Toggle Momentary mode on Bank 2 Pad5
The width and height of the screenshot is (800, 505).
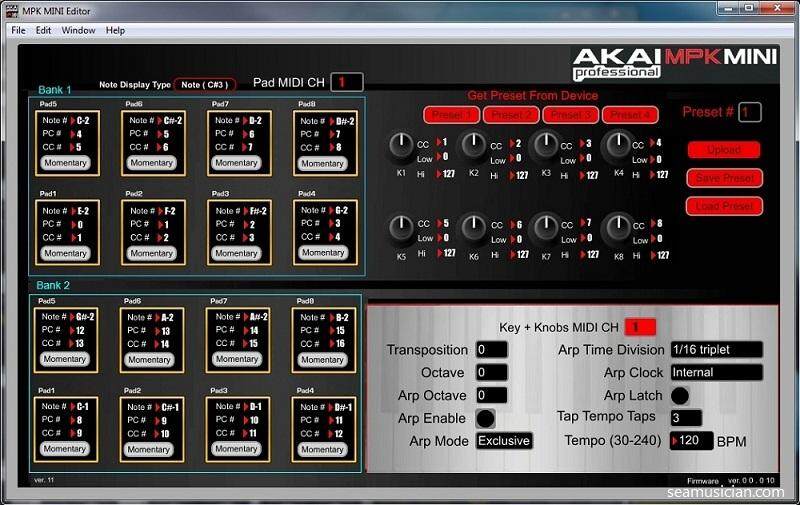point(64,359)
